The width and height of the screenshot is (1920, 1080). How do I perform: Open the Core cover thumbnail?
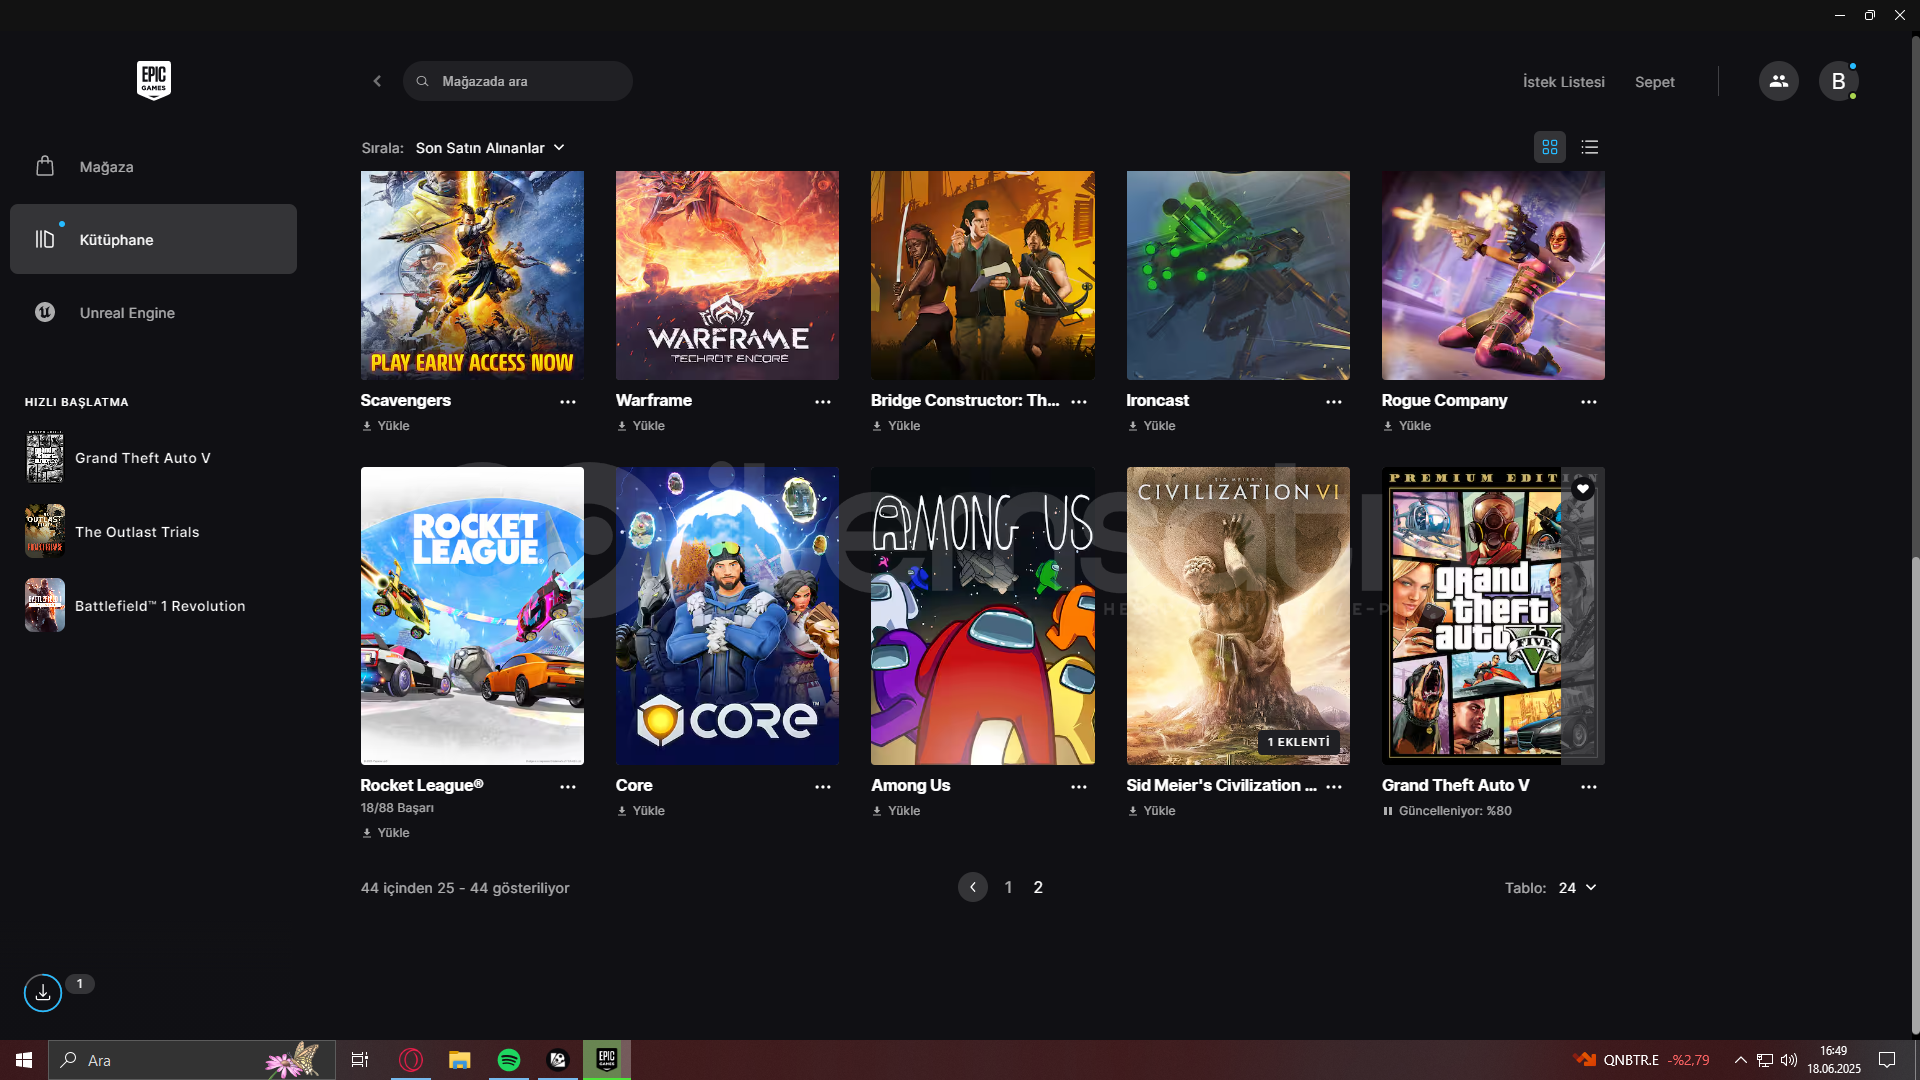point(727,616)
